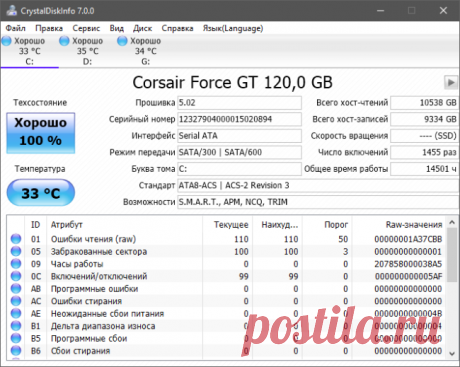
Task: Click the blue status orb for drive G:
Action: [122, 41]
